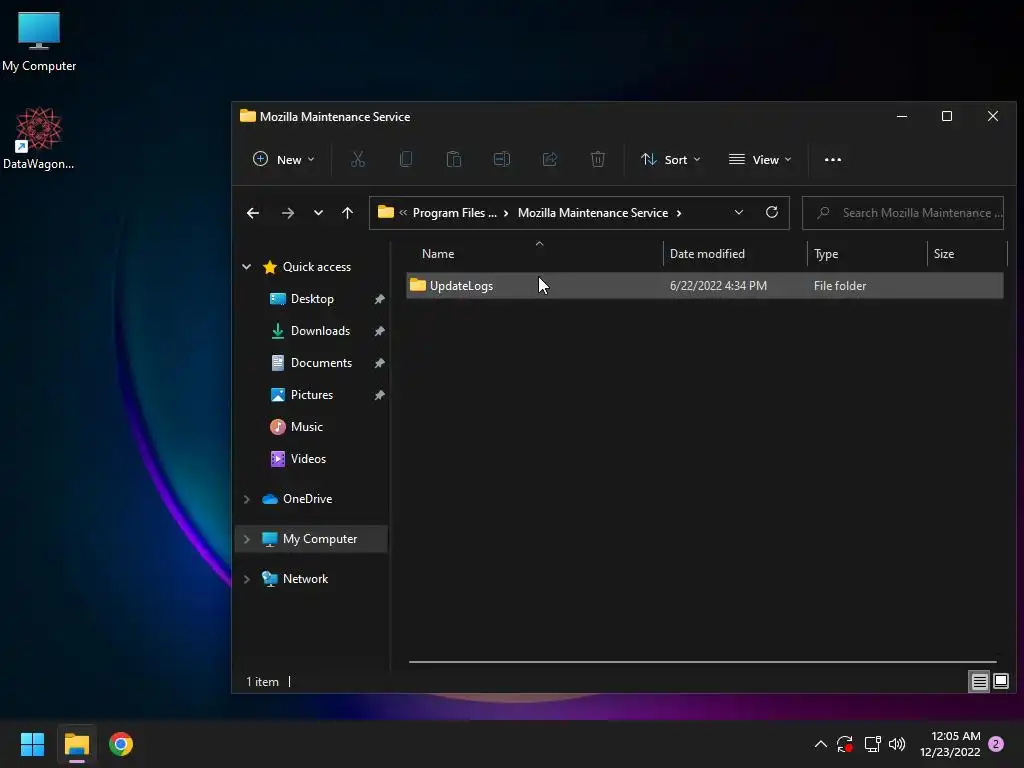Click the horizontal scrollbar in file list
1024x768 pixels.
coord(702,662)
